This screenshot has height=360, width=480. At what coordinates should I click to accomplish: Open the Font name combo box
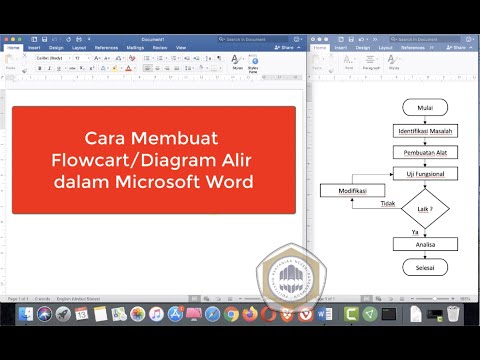pos(53,58)
